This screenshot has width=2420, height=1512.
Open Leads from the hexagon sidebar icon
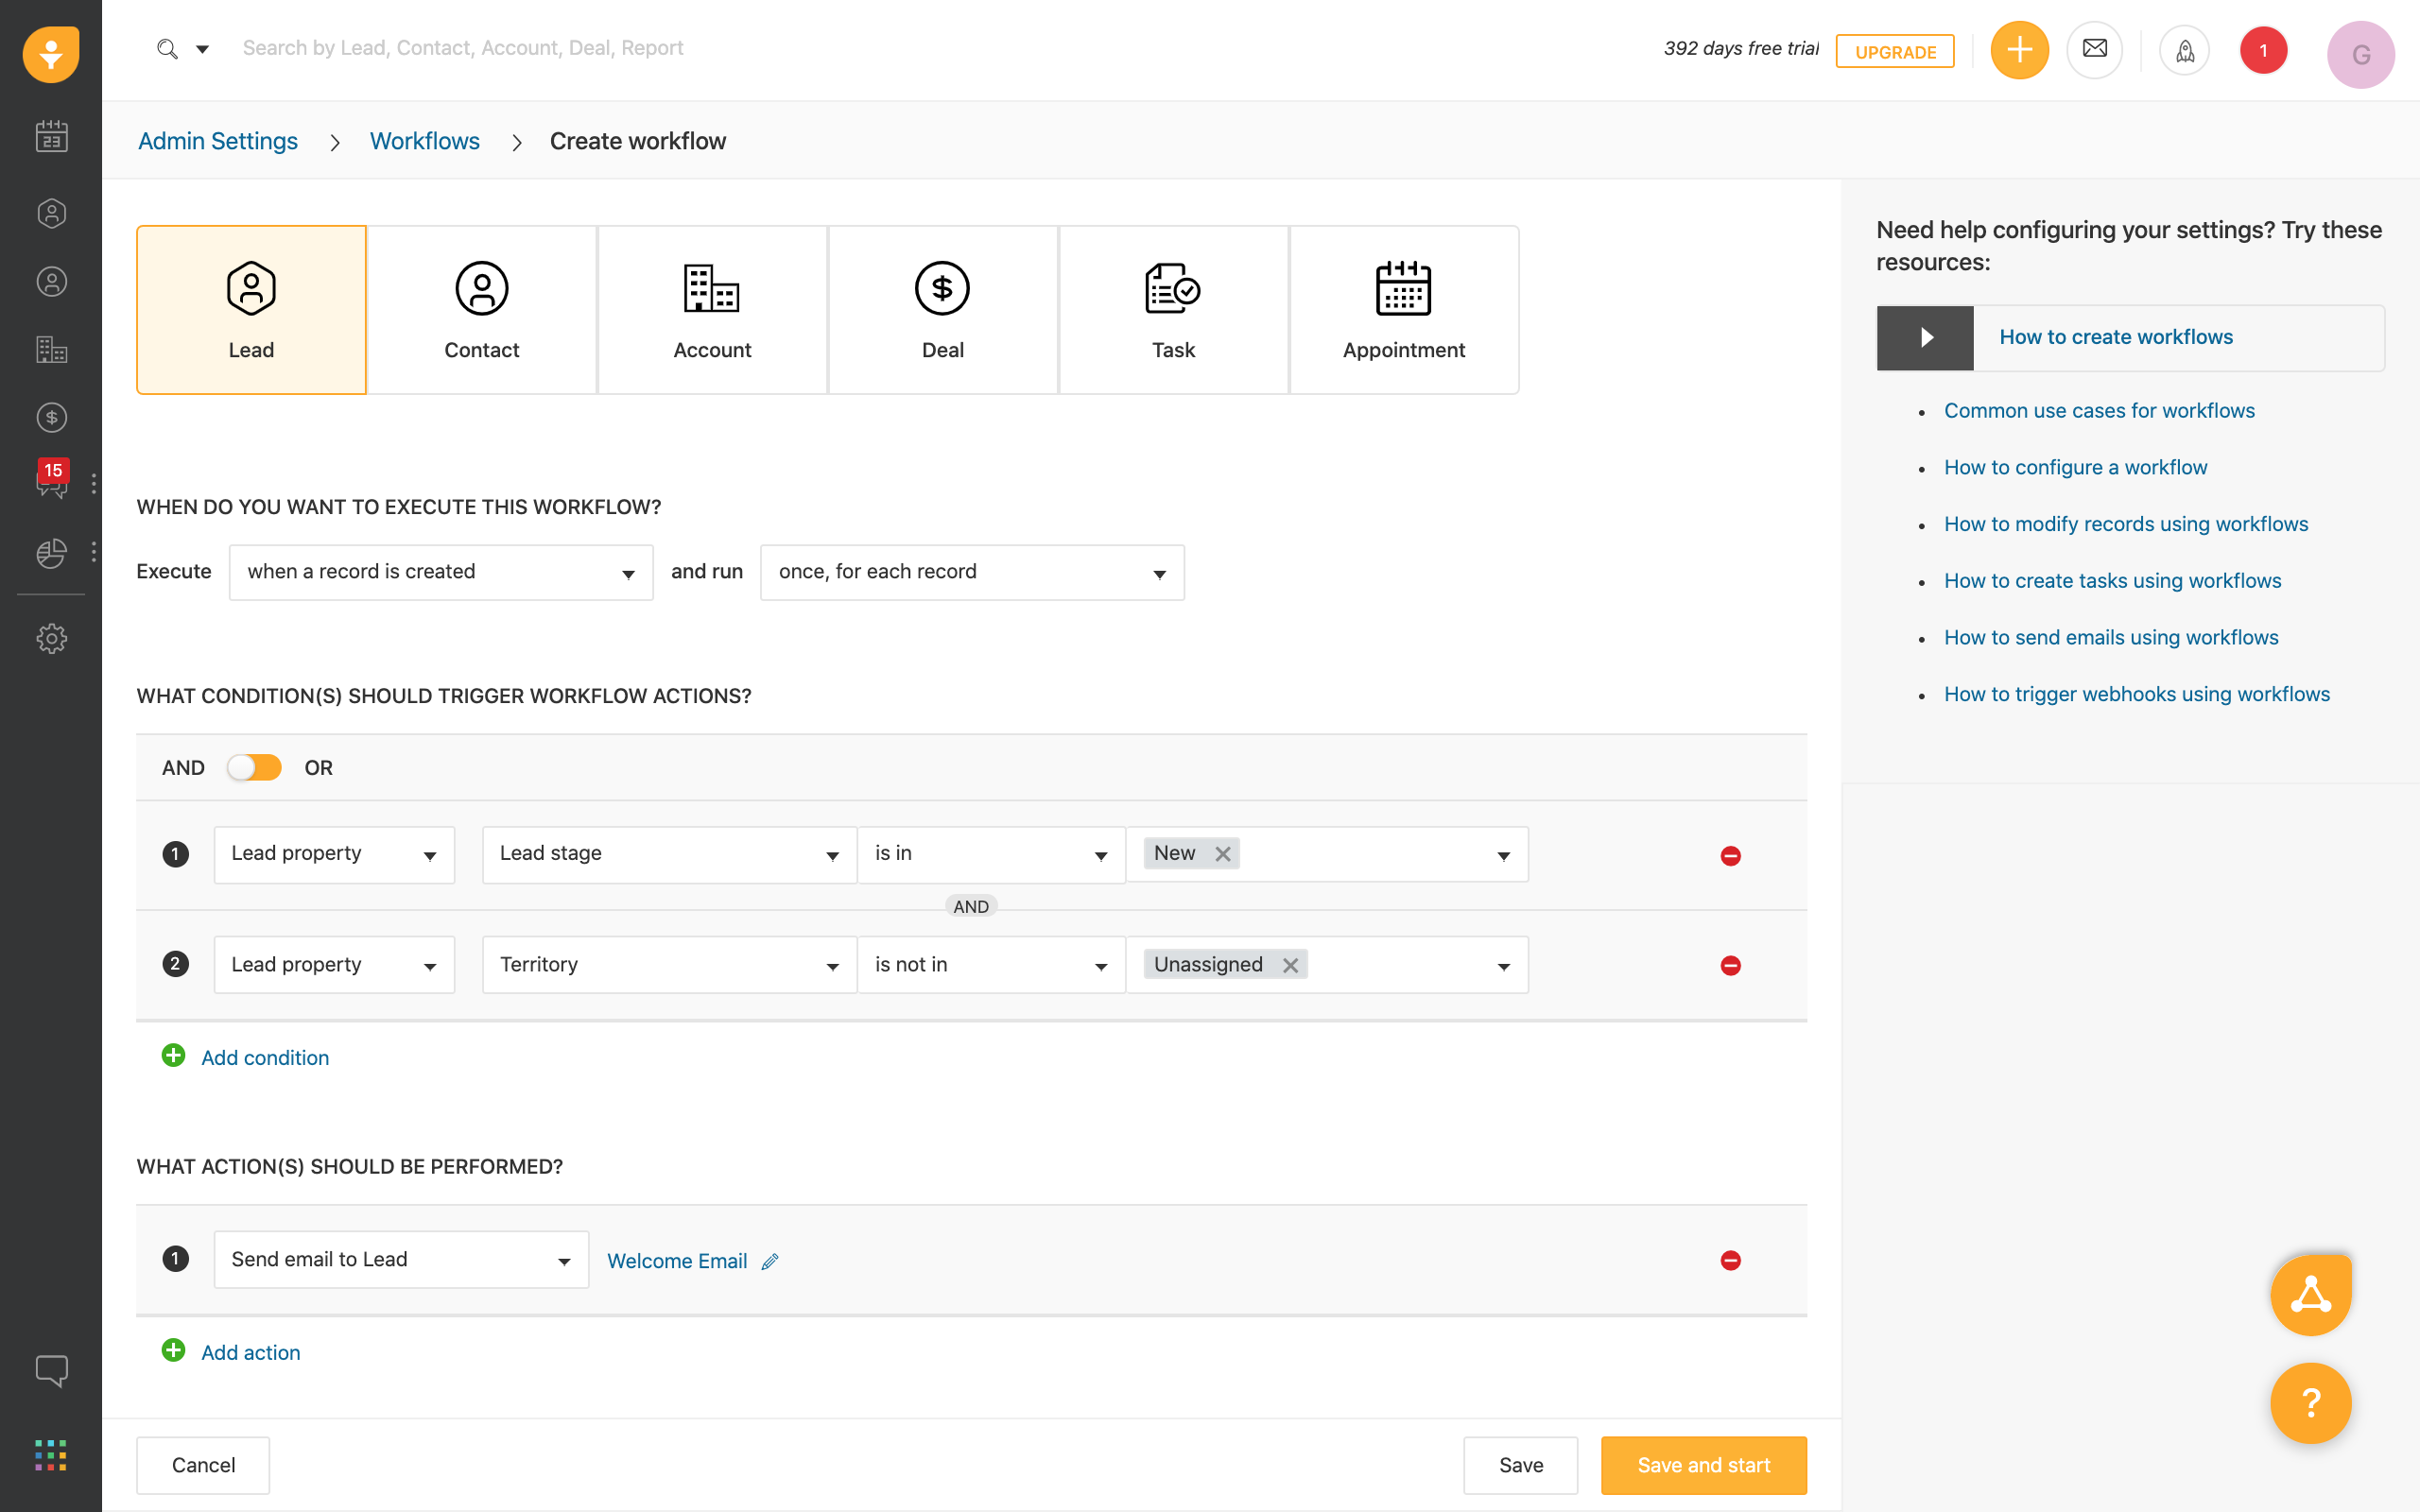(x=51, y=213)
